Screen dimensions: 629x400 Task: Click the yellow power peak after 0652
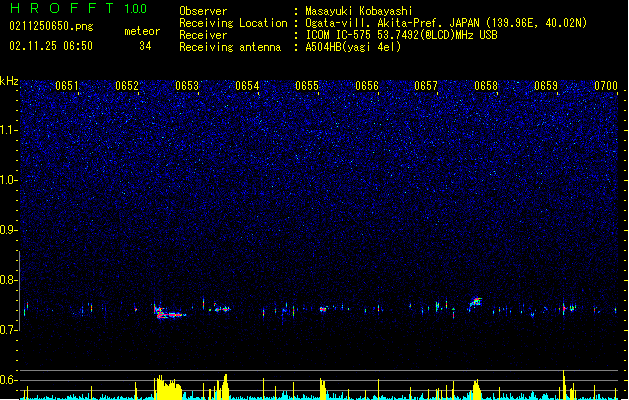[168, 387]
